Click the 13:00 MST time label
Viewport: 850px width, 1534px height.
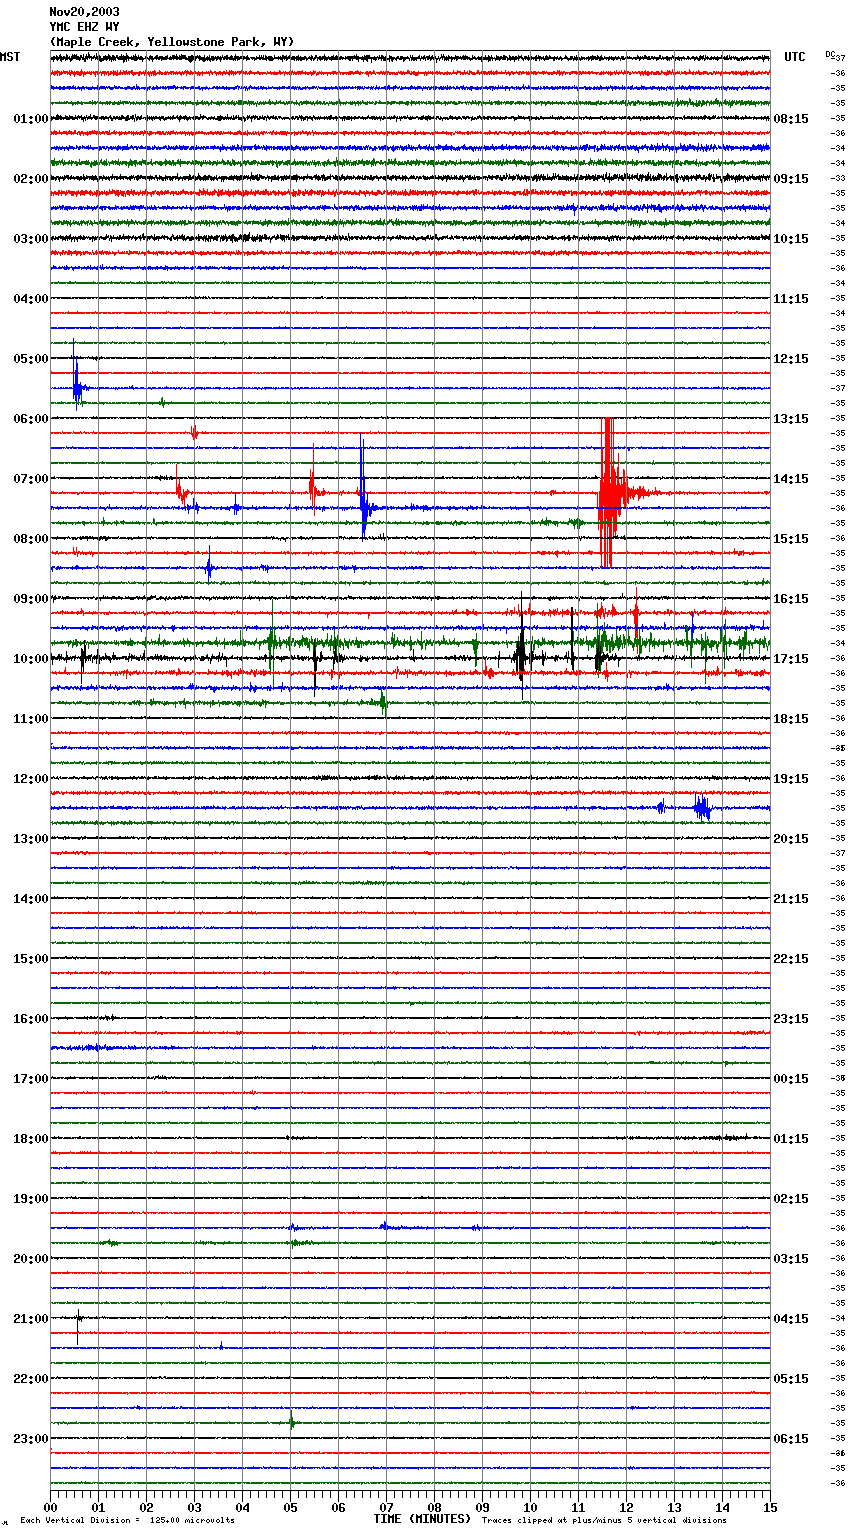(30, 839)
